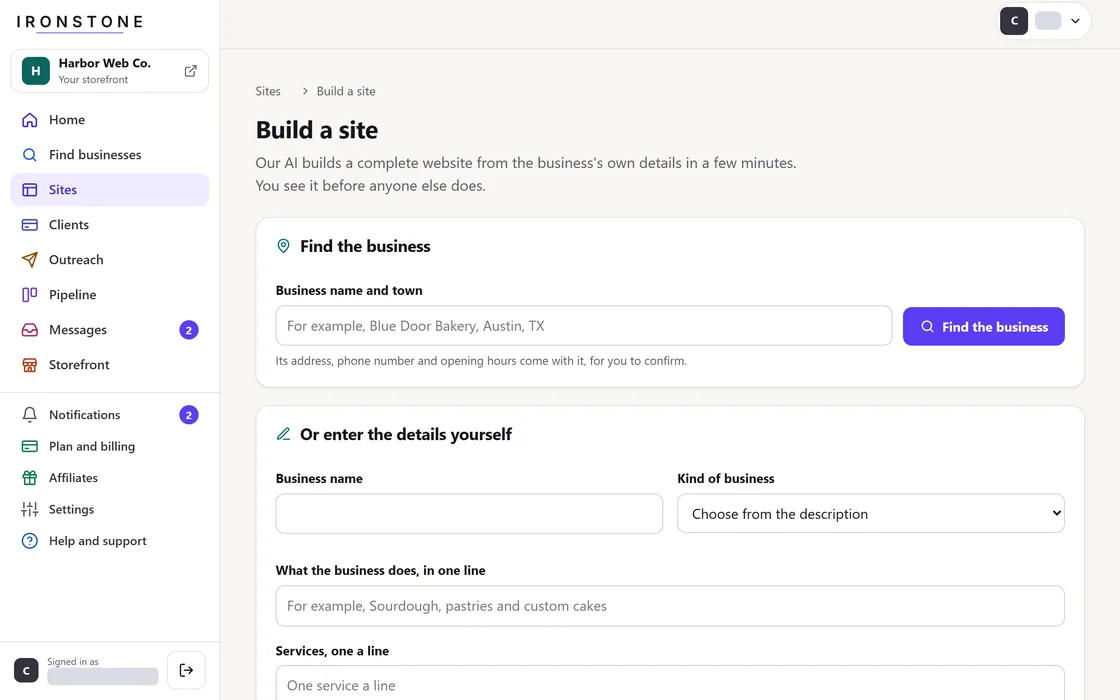This screenshot has width=1120, height=700.
Task: Click the Storefront shop icon
Action: coord(29,365)
